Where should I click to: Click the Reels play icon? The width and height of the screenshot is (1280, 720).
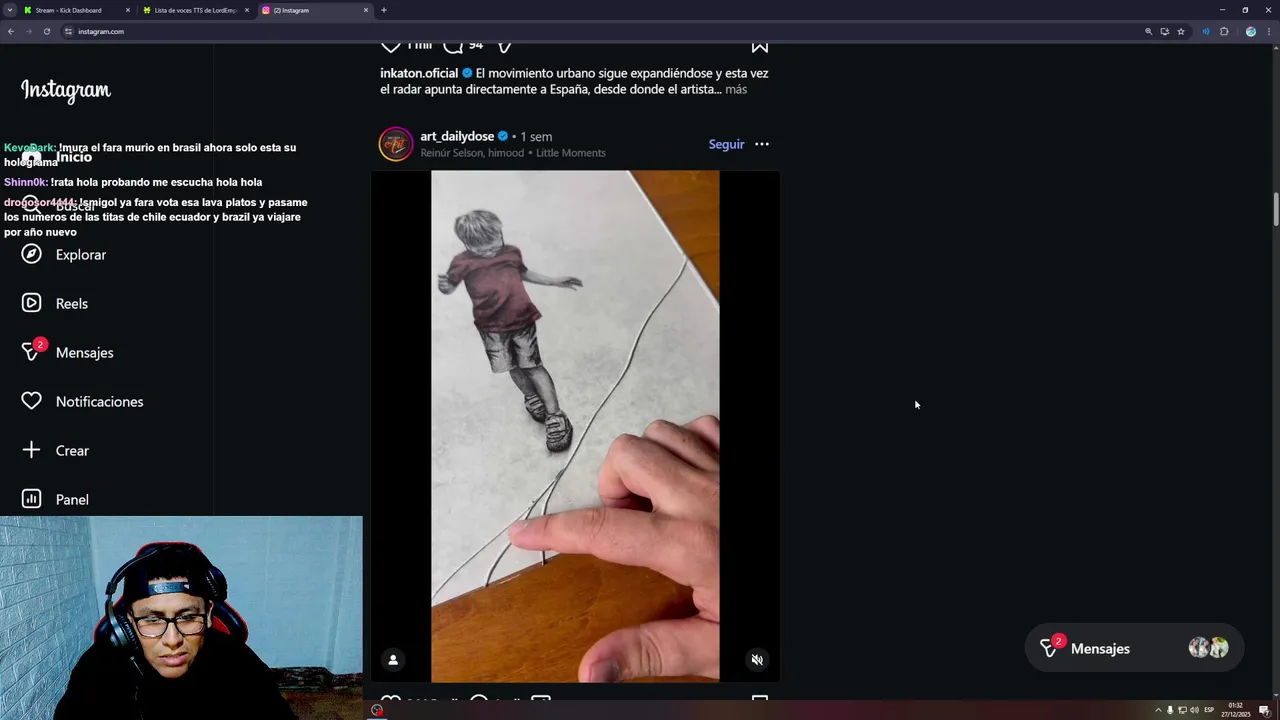pyautogui.click(x=31, y=303)
